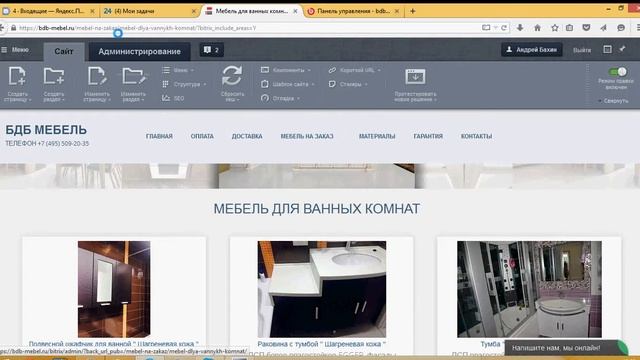Click the hanging cabinet product thumbnail
This screenshot has height=360, width=640.
point(114,289)
